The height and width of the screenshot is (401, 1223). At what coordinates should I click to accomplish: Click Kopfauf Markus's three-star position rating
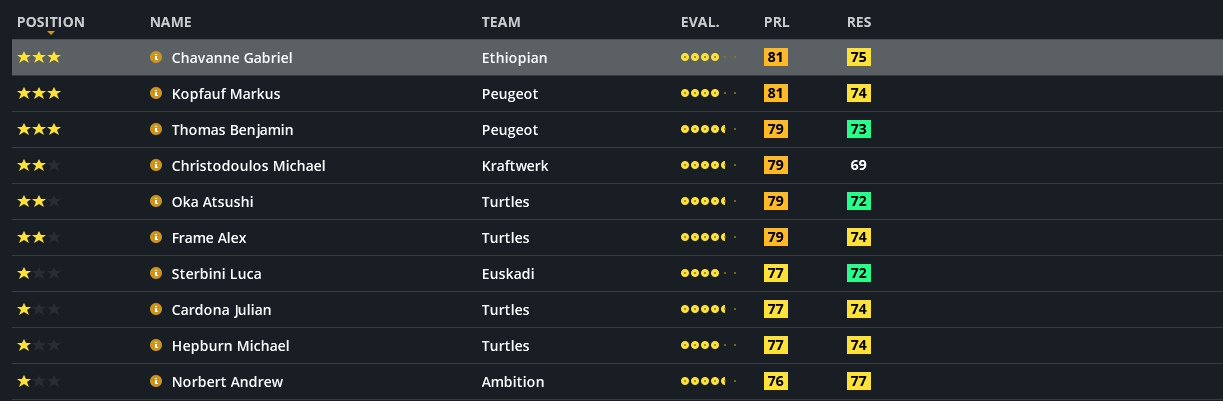pyautogui.click(x=39, y=94)
